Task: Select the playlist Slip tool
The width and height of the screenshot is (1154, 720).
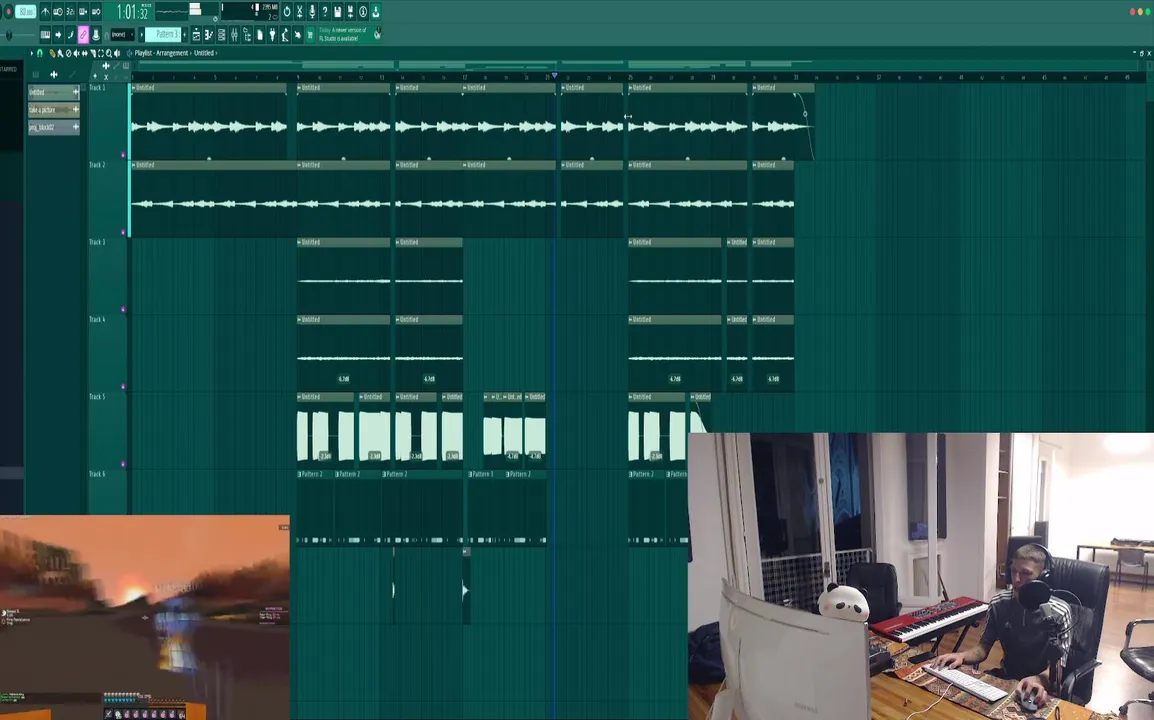Action: point(85,53)
